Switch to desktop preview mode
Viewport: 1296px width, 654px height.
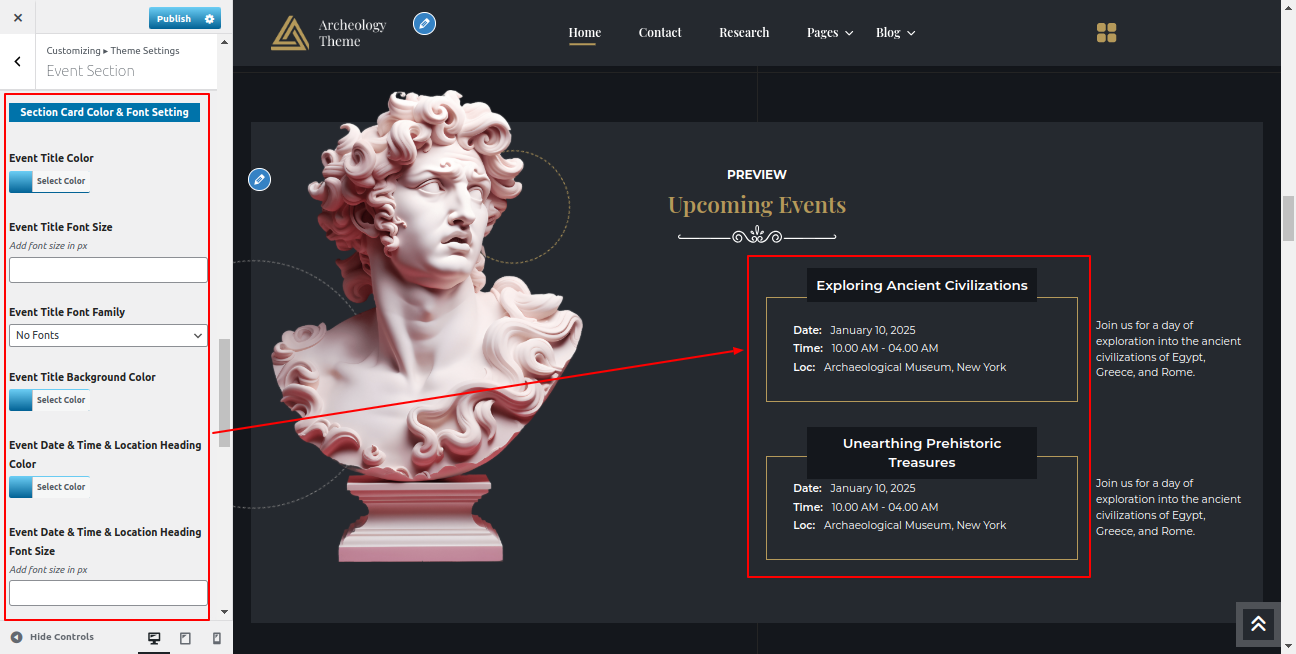pyautogui.click(x=154, y=638)
